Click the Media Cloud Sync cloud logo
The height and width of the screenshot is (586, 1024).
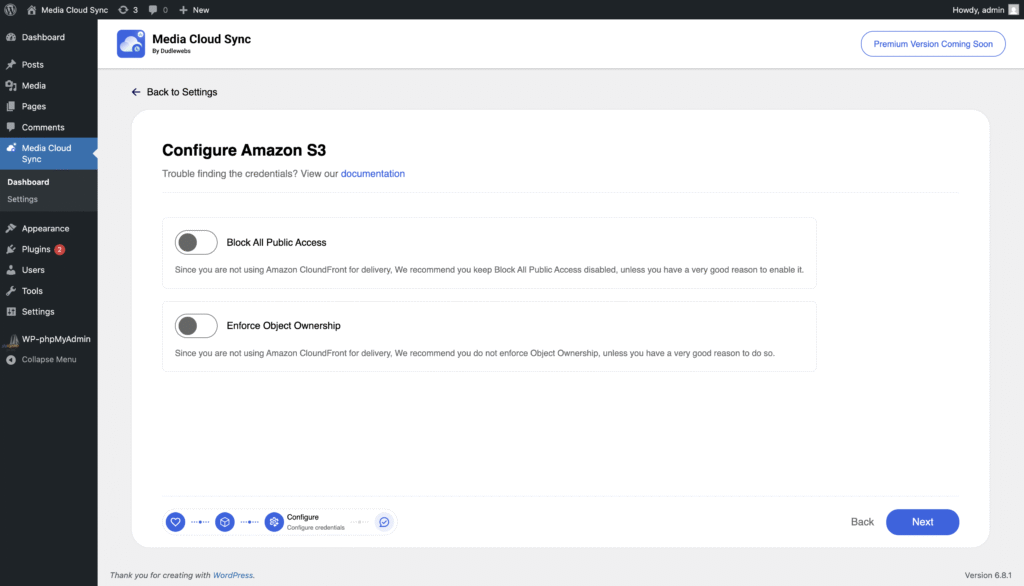point(131,44)
